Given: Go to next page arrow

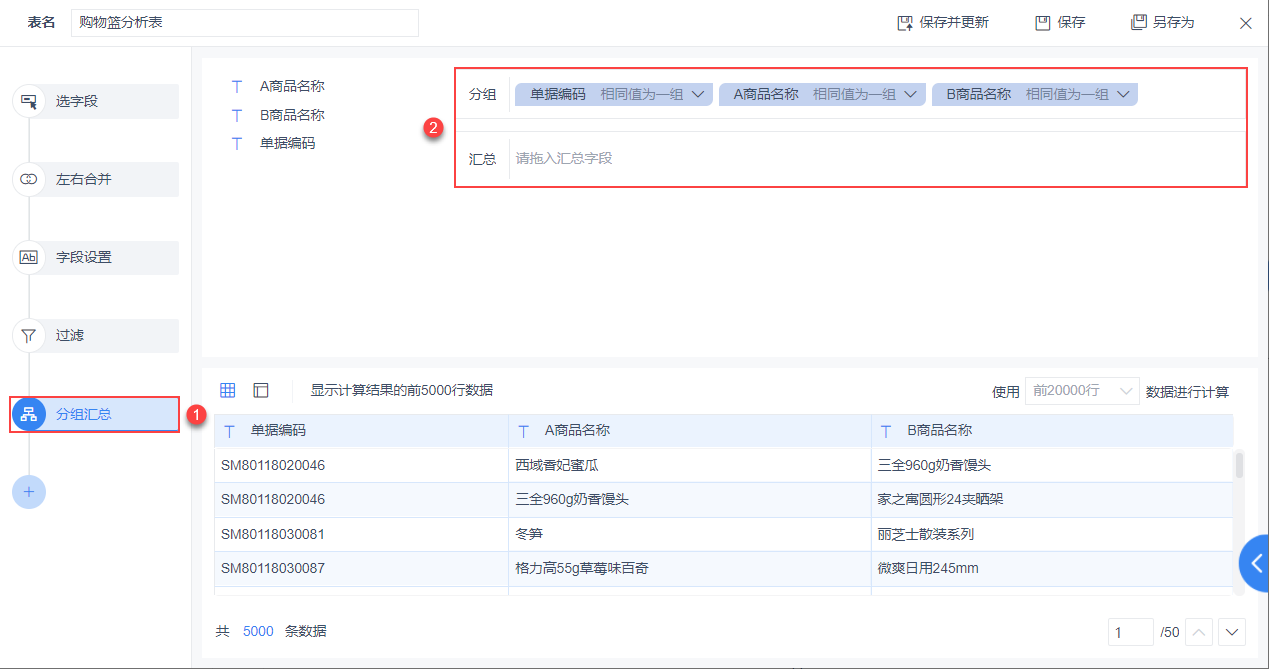Looking at the screenshot, I should click(x=1232, y=632).
